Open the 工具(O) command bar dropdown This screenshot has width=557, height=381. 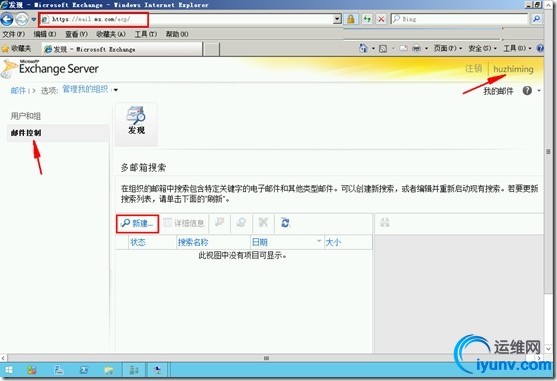click(x=517, y=48)
